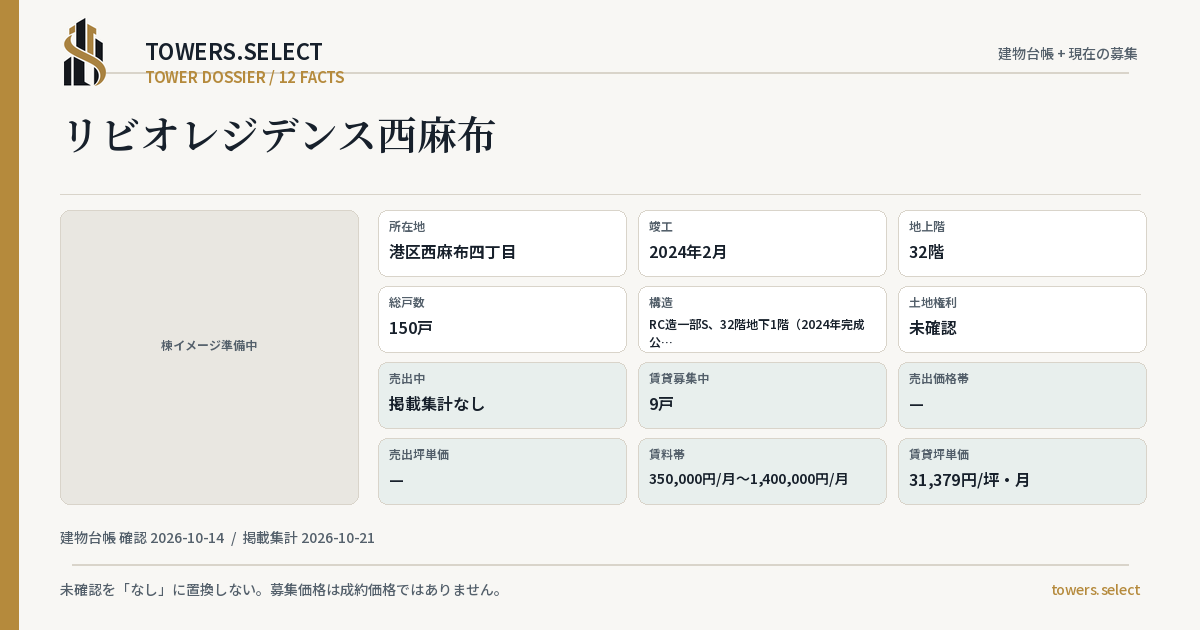1200x630 pixels.
Task: Open the 棟イメージ準備中 image placeholder
Action: [209, 357]
